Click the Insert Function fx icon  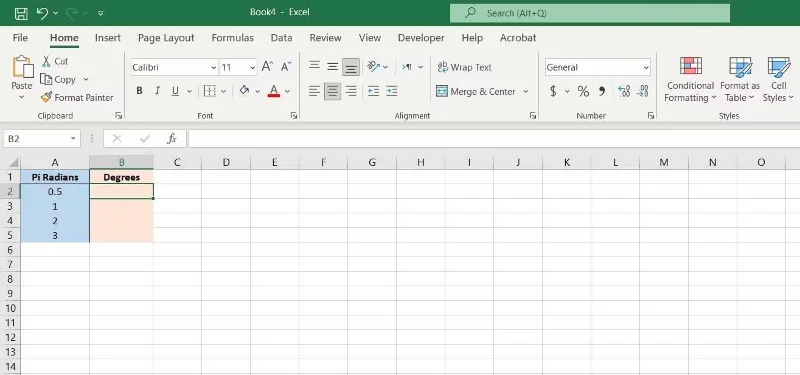point(172,138)
